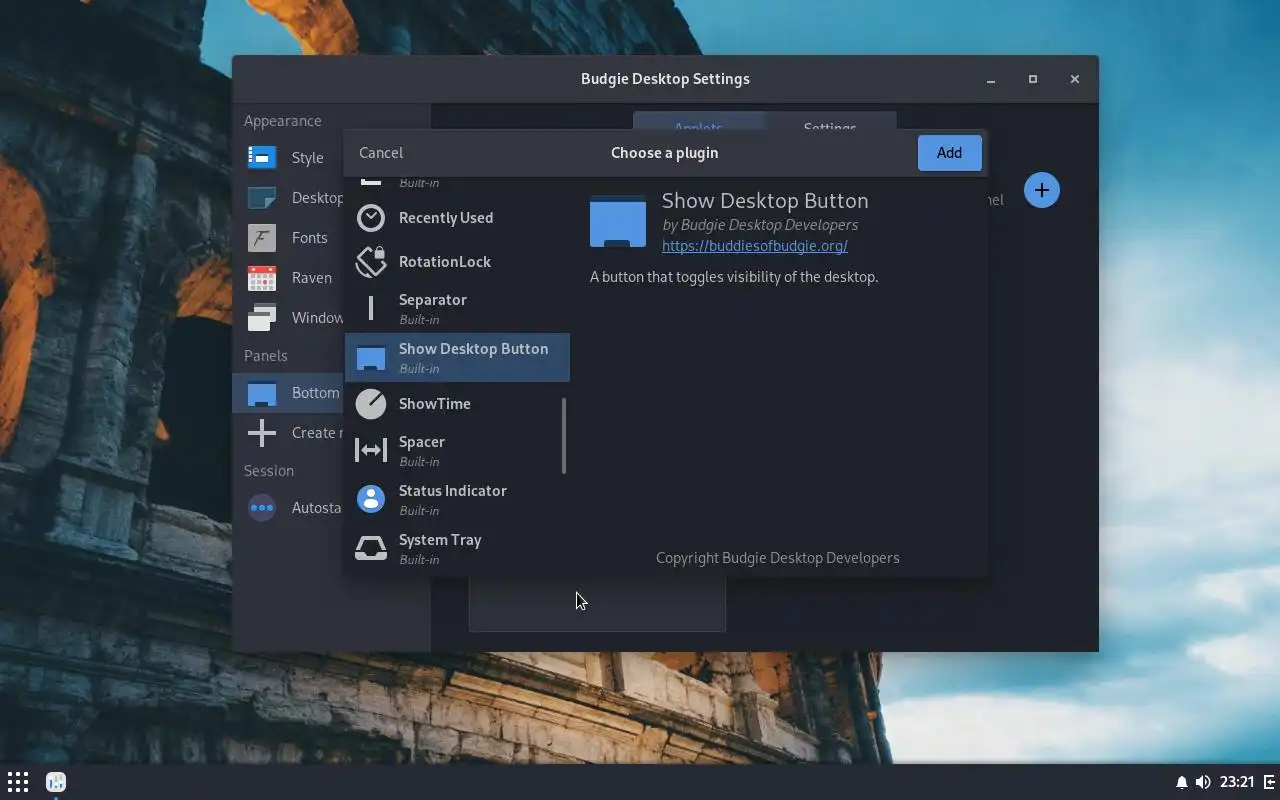
Task: Select the ShowTime plugin row
Action: point(457,404)
